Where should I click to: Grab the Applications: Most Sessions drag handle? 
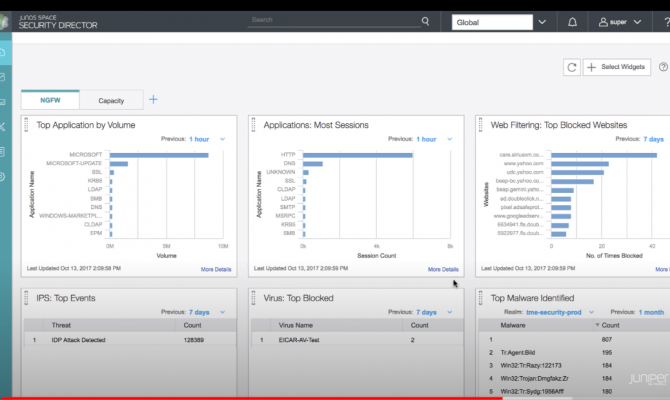point(253,125)
